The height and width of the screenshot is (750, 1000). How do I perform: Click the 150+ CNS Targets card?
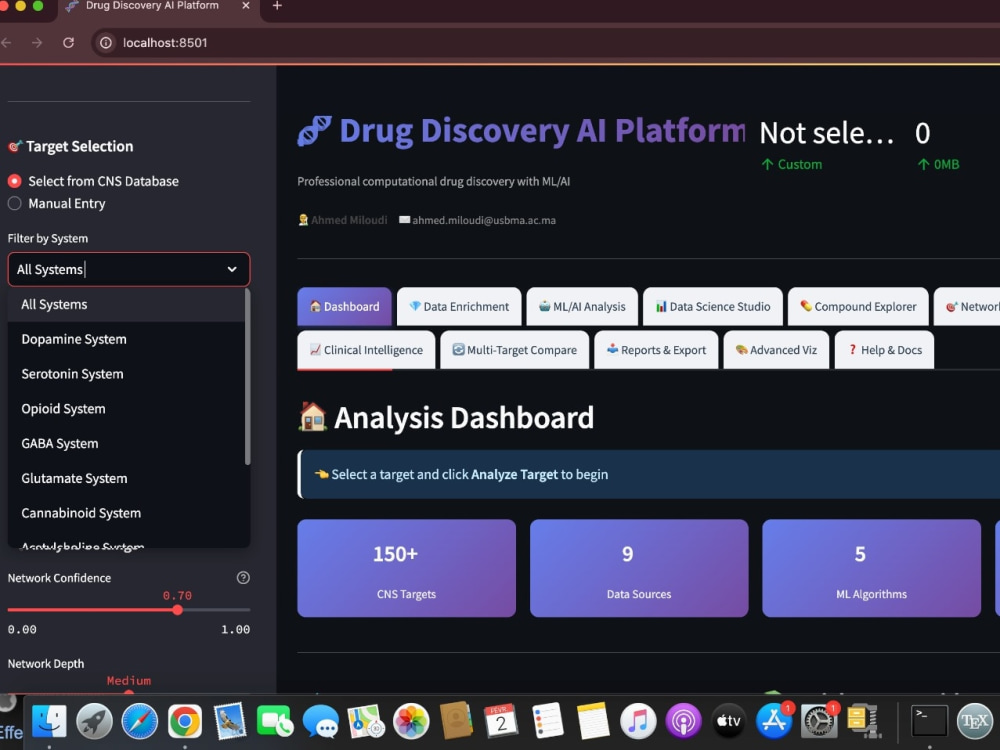406,568
